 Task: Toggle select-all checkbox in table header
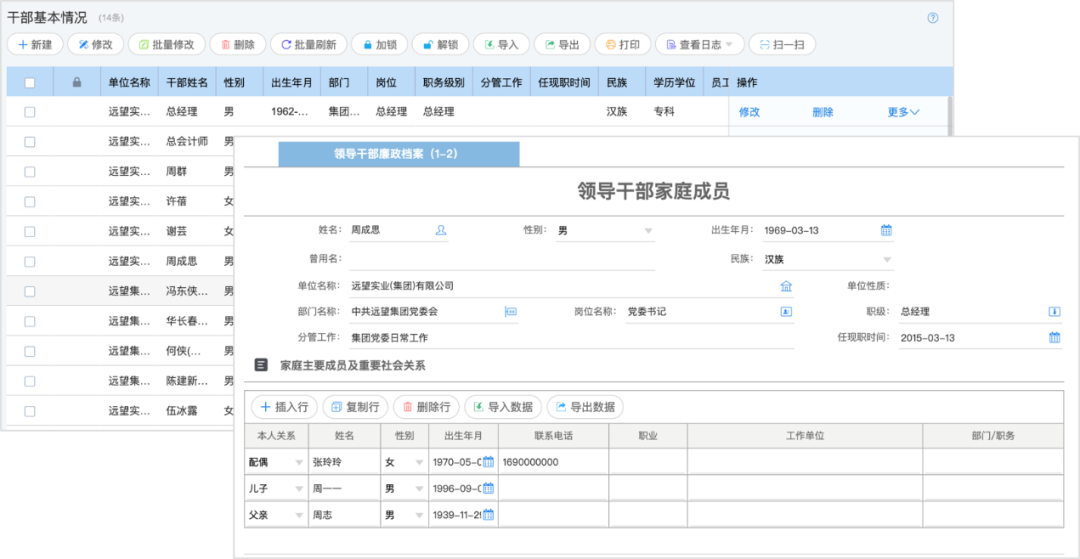30,83
